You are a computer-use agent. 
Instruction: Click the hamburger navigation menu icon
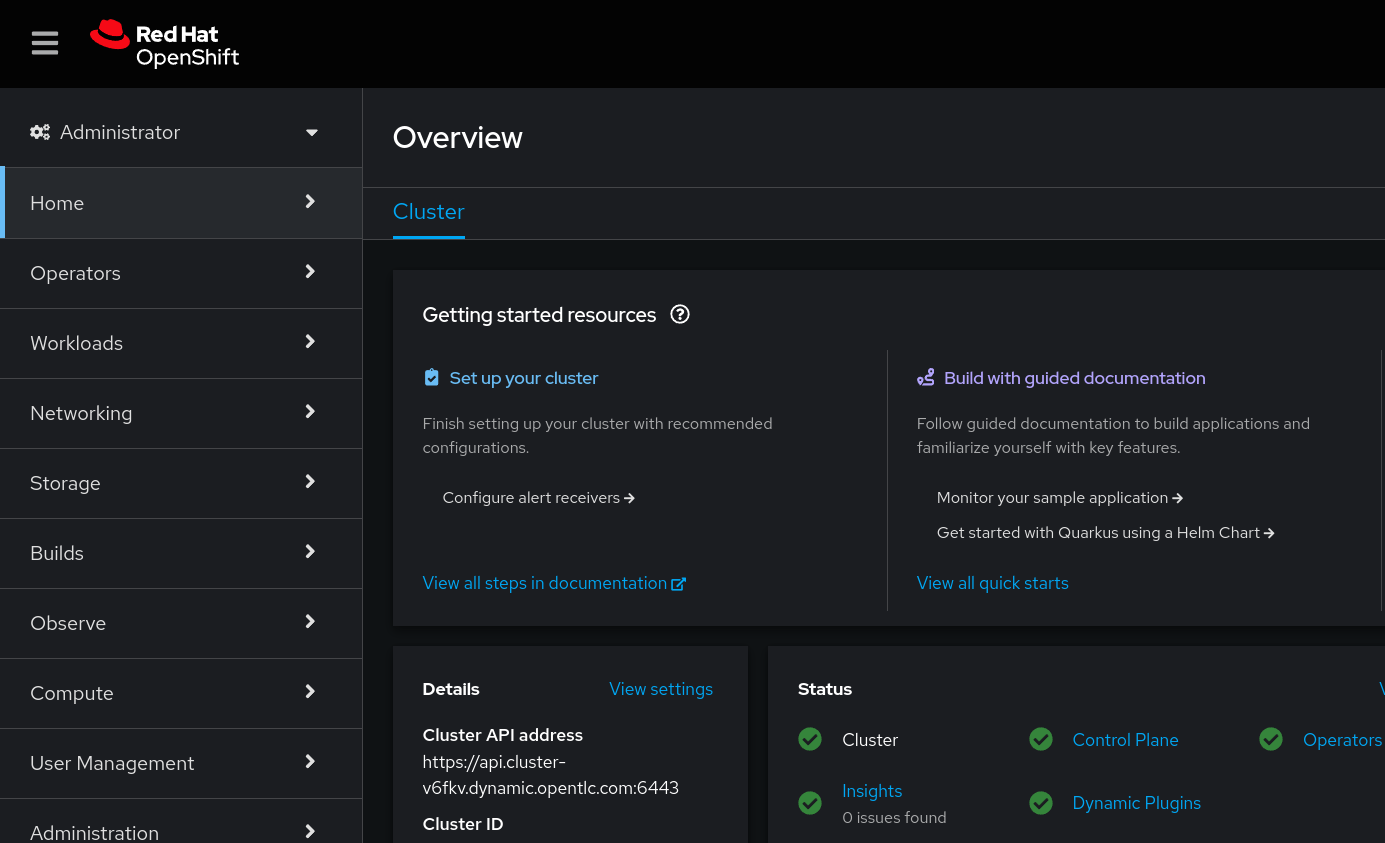[45, 43]
